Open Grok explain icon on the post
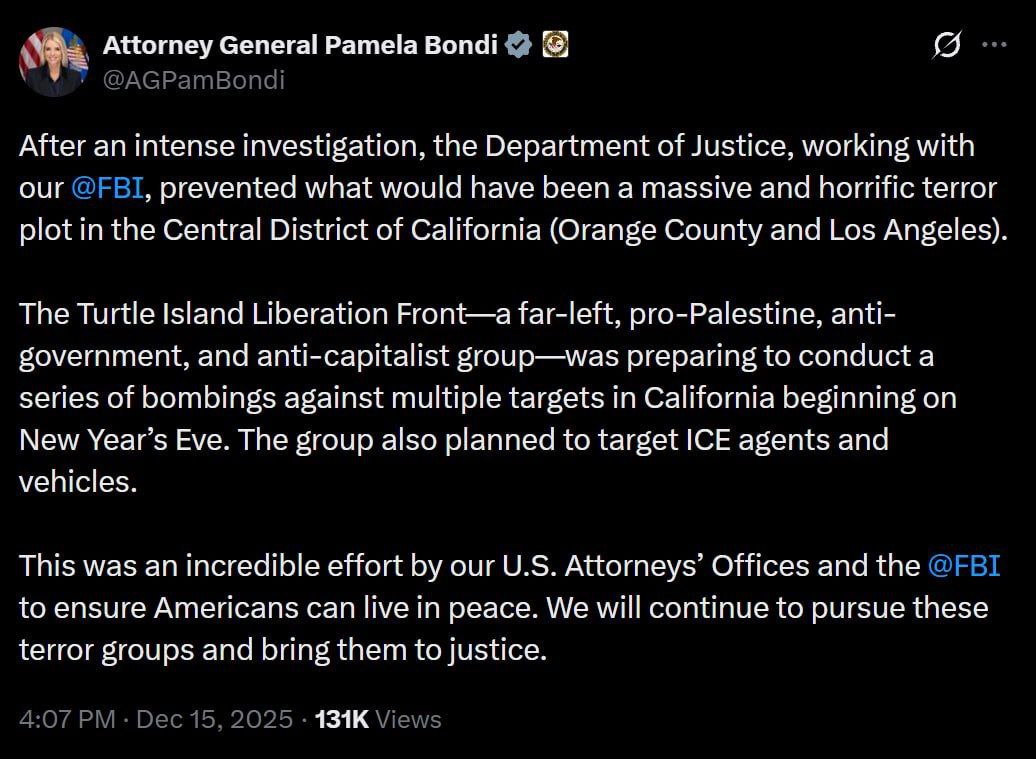The height and width of the screenshot is (759, 1036). (946, 45)
